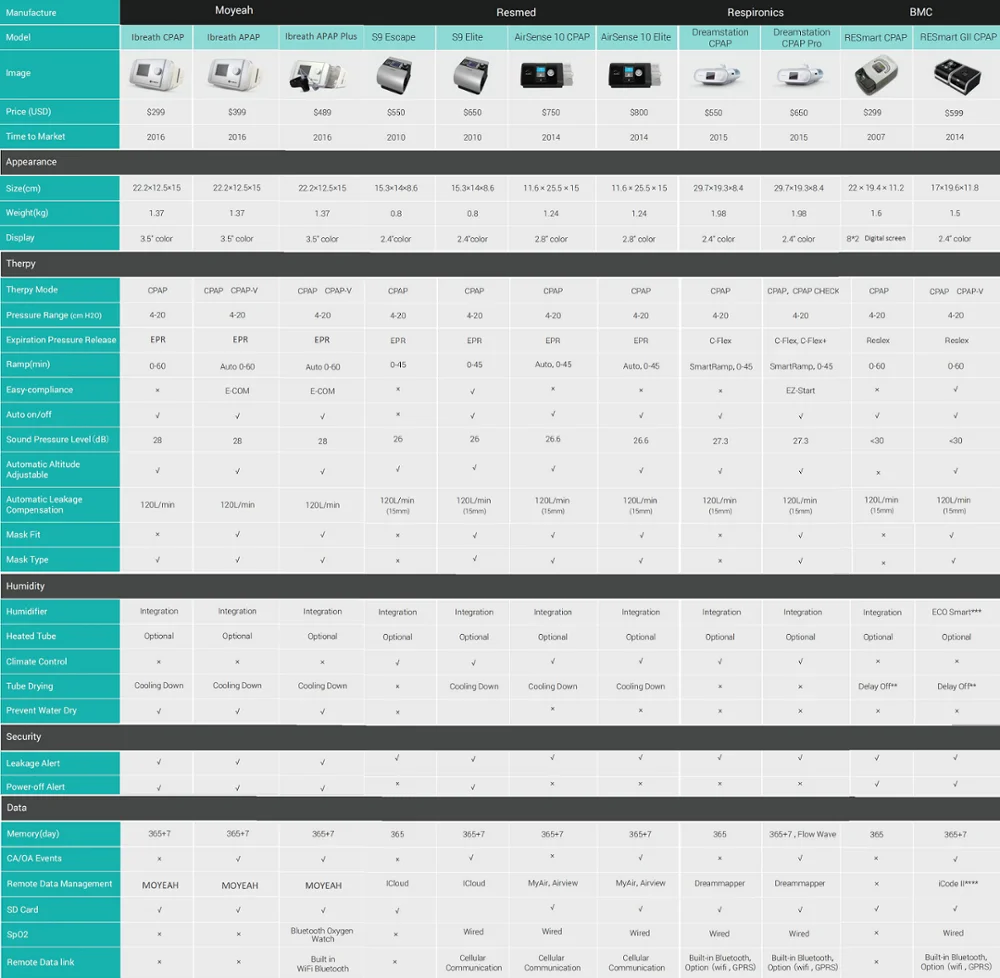Open the S9 Escape device picture

point(394,75)
